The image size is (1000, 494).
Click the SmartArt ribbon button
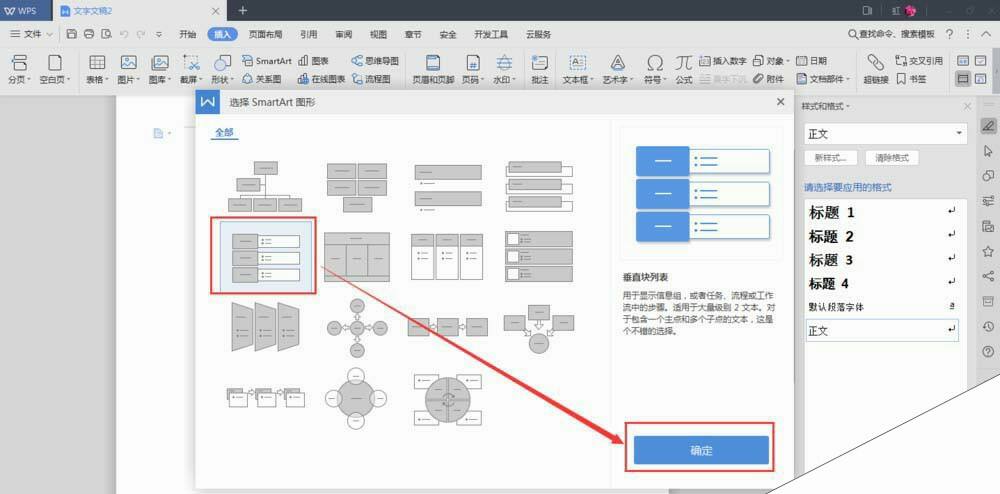(267, 61)
